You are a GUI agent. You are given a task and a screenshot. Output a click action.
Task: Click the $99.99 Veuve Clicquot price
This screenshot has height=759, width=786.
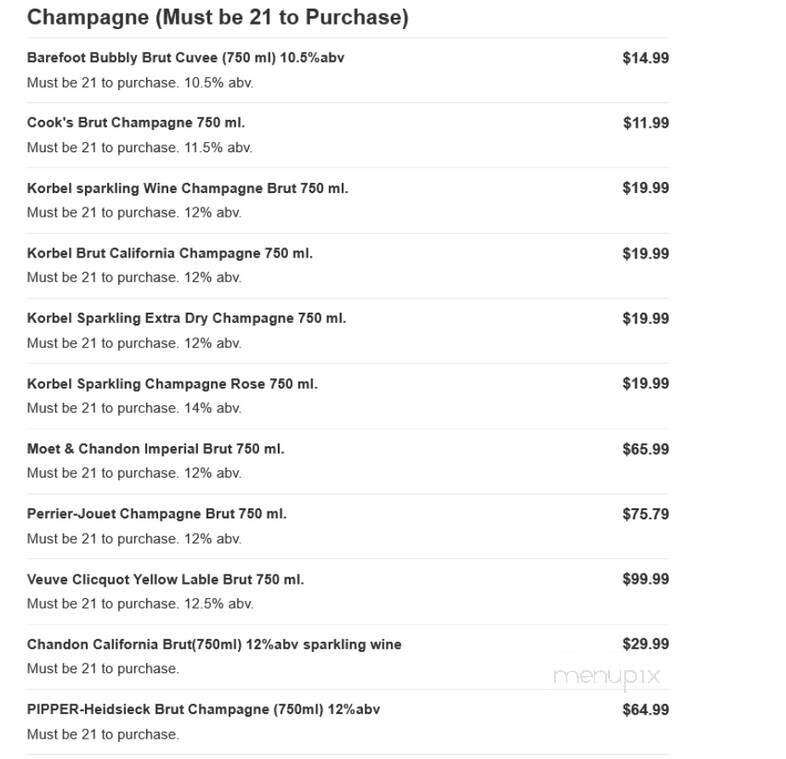coord(645,579)
